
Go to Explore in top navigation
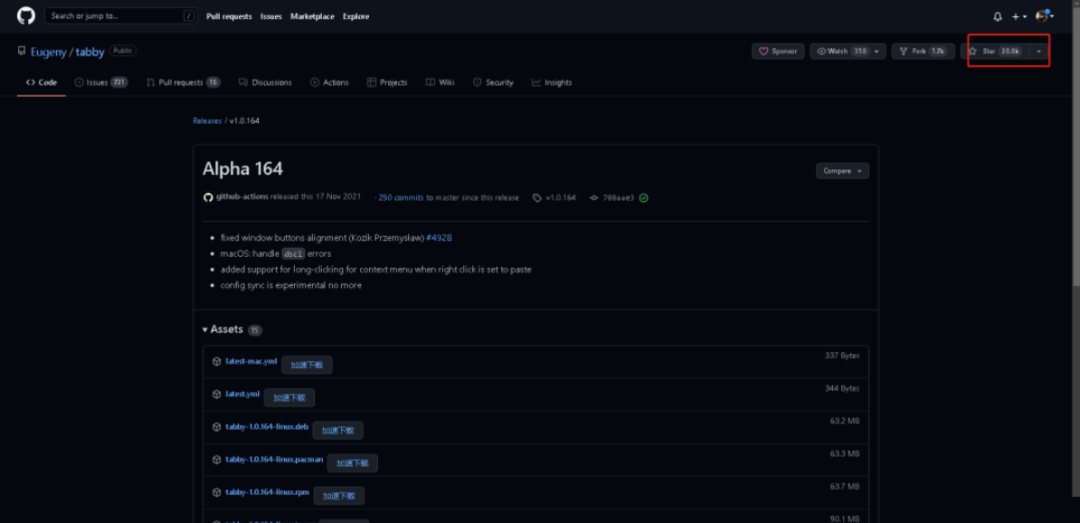point(355,17)
